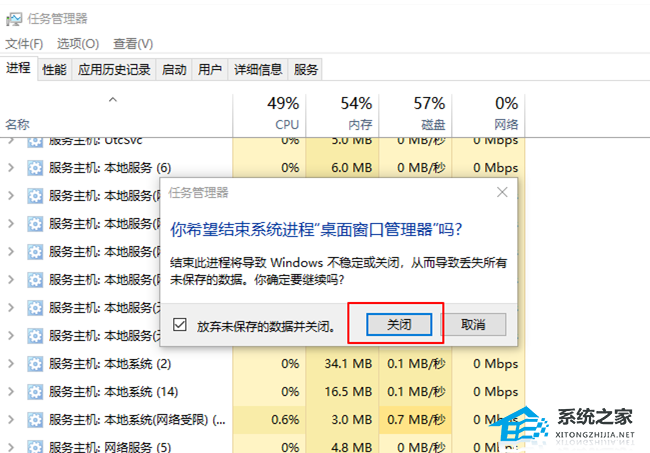Click the gear icon for 服务主机: 本地服务 (6)
The width and height of the screenshot is (650, 453).
pyautogui.click(x=35, y=167)
